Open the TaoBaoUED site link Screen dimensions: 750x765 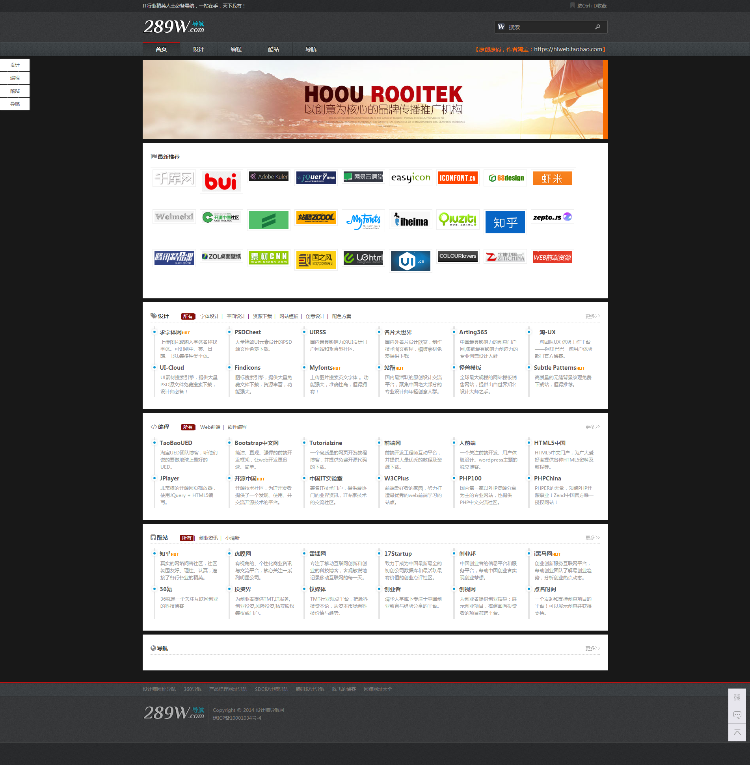coord(176,443)
